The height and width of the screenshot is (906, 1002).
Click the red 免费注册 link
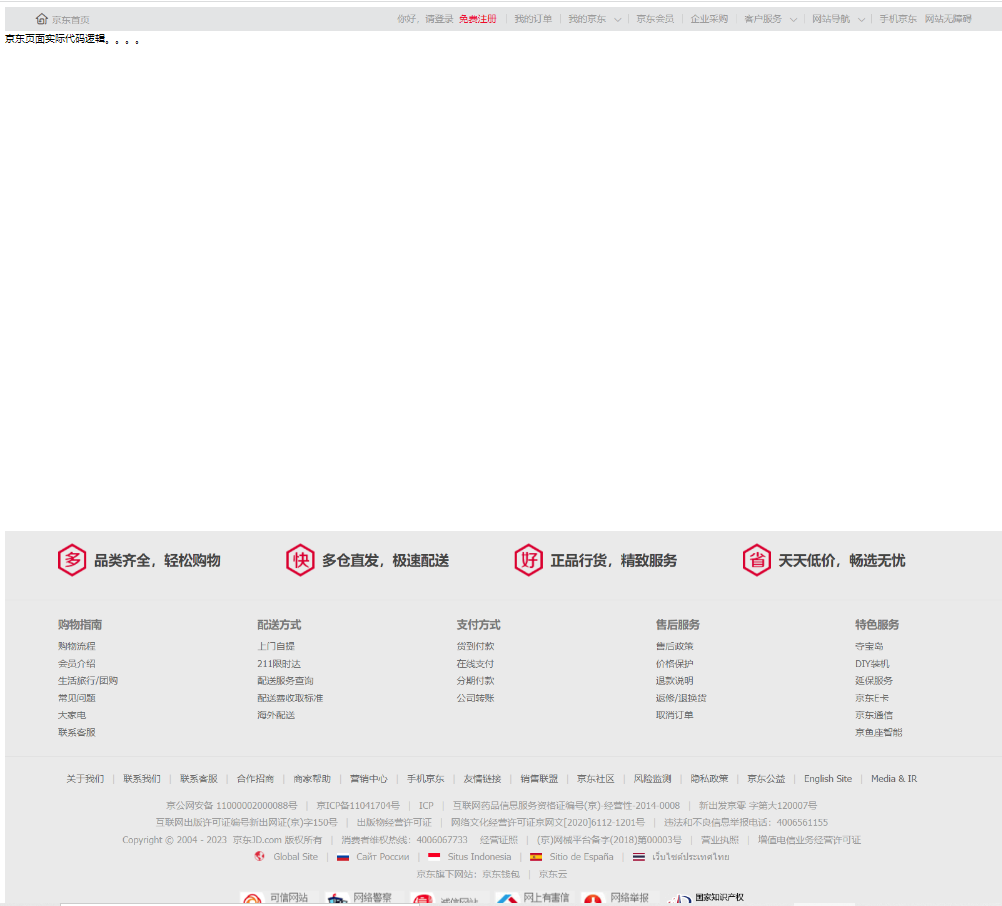tap(477, 19)
